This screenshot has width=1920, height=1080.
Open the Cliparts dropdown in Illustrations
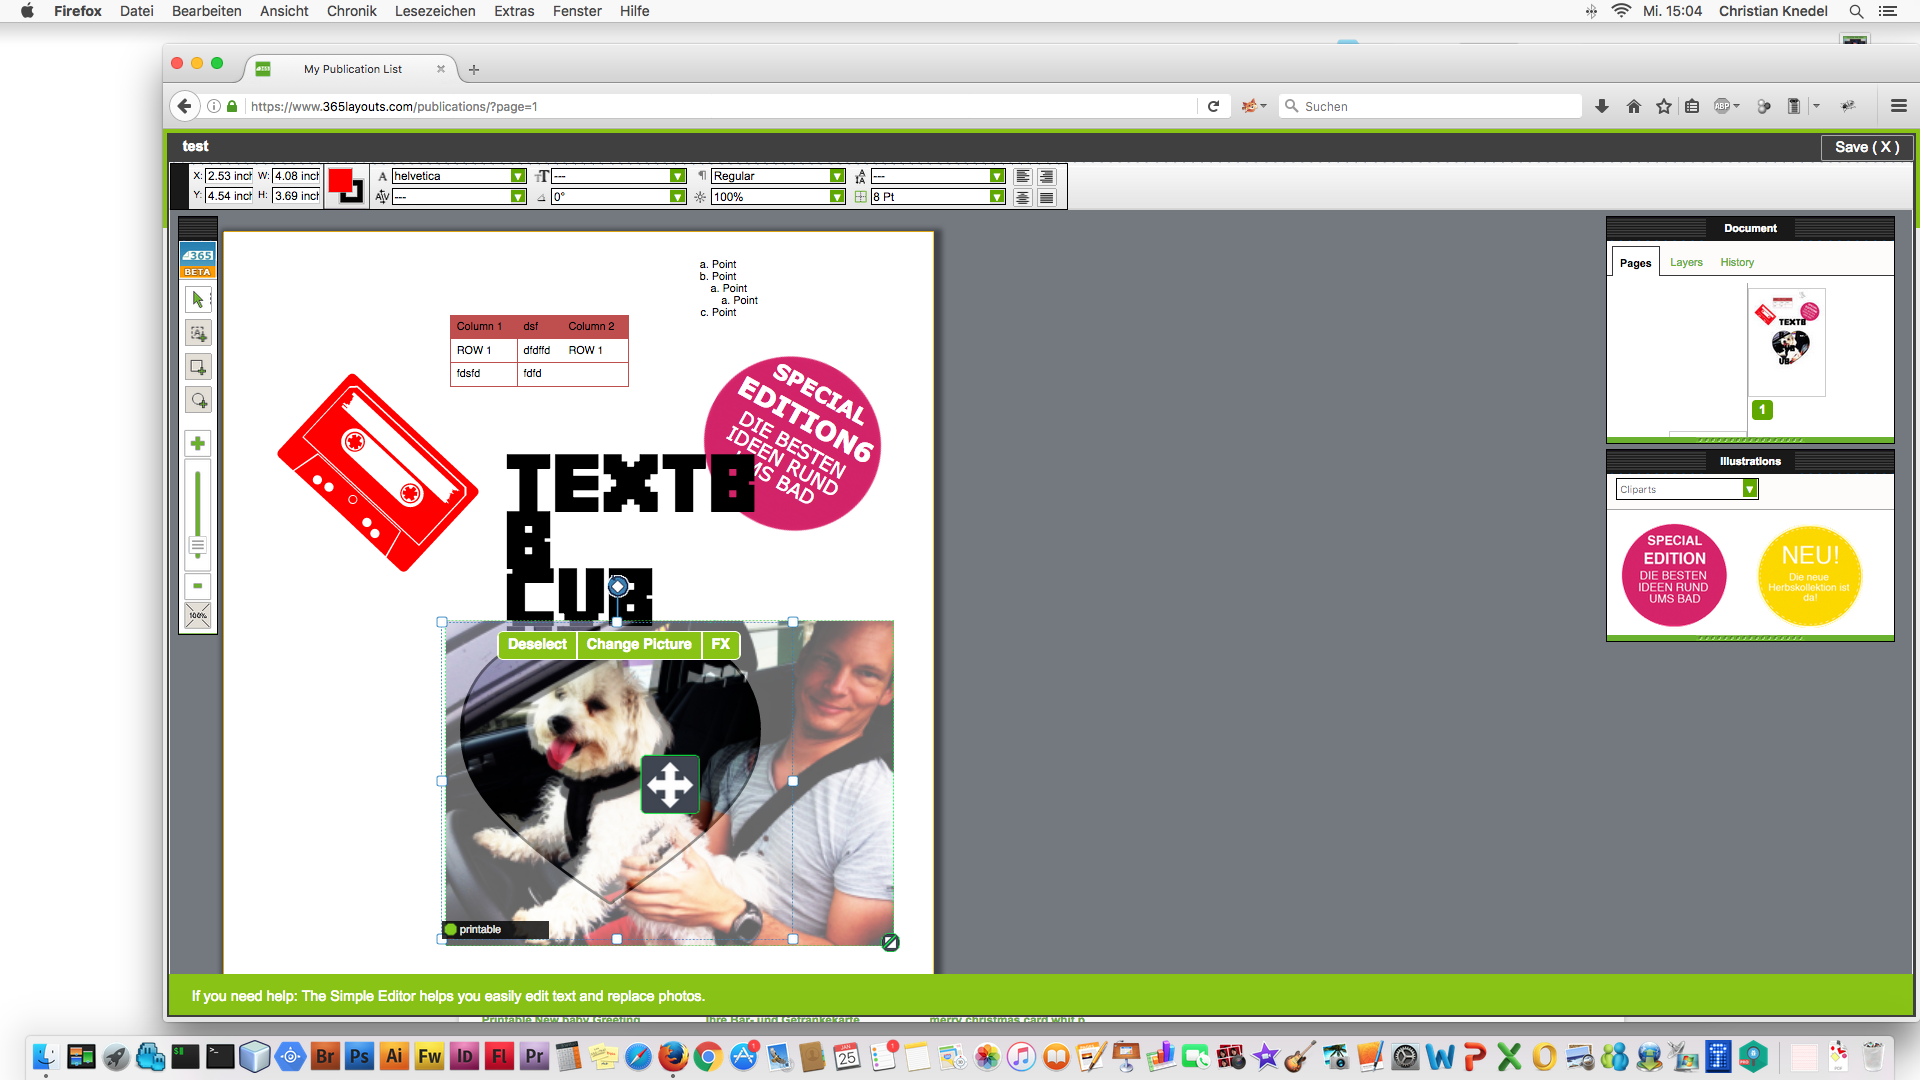[1749, 489]
